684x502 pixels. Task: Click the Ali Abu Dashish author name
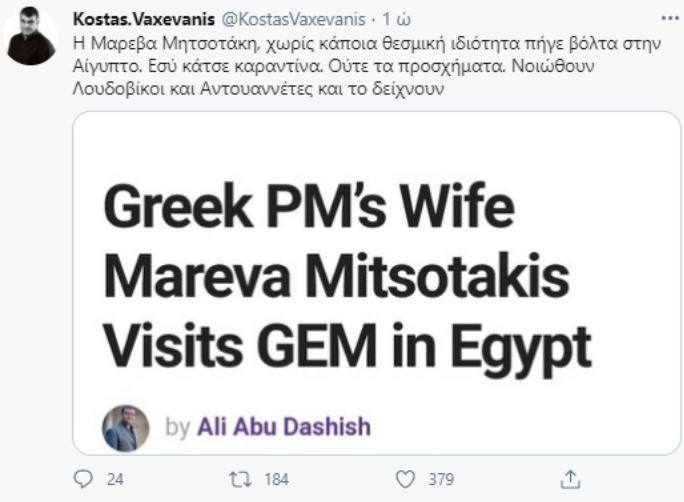[x=284, y=427]
